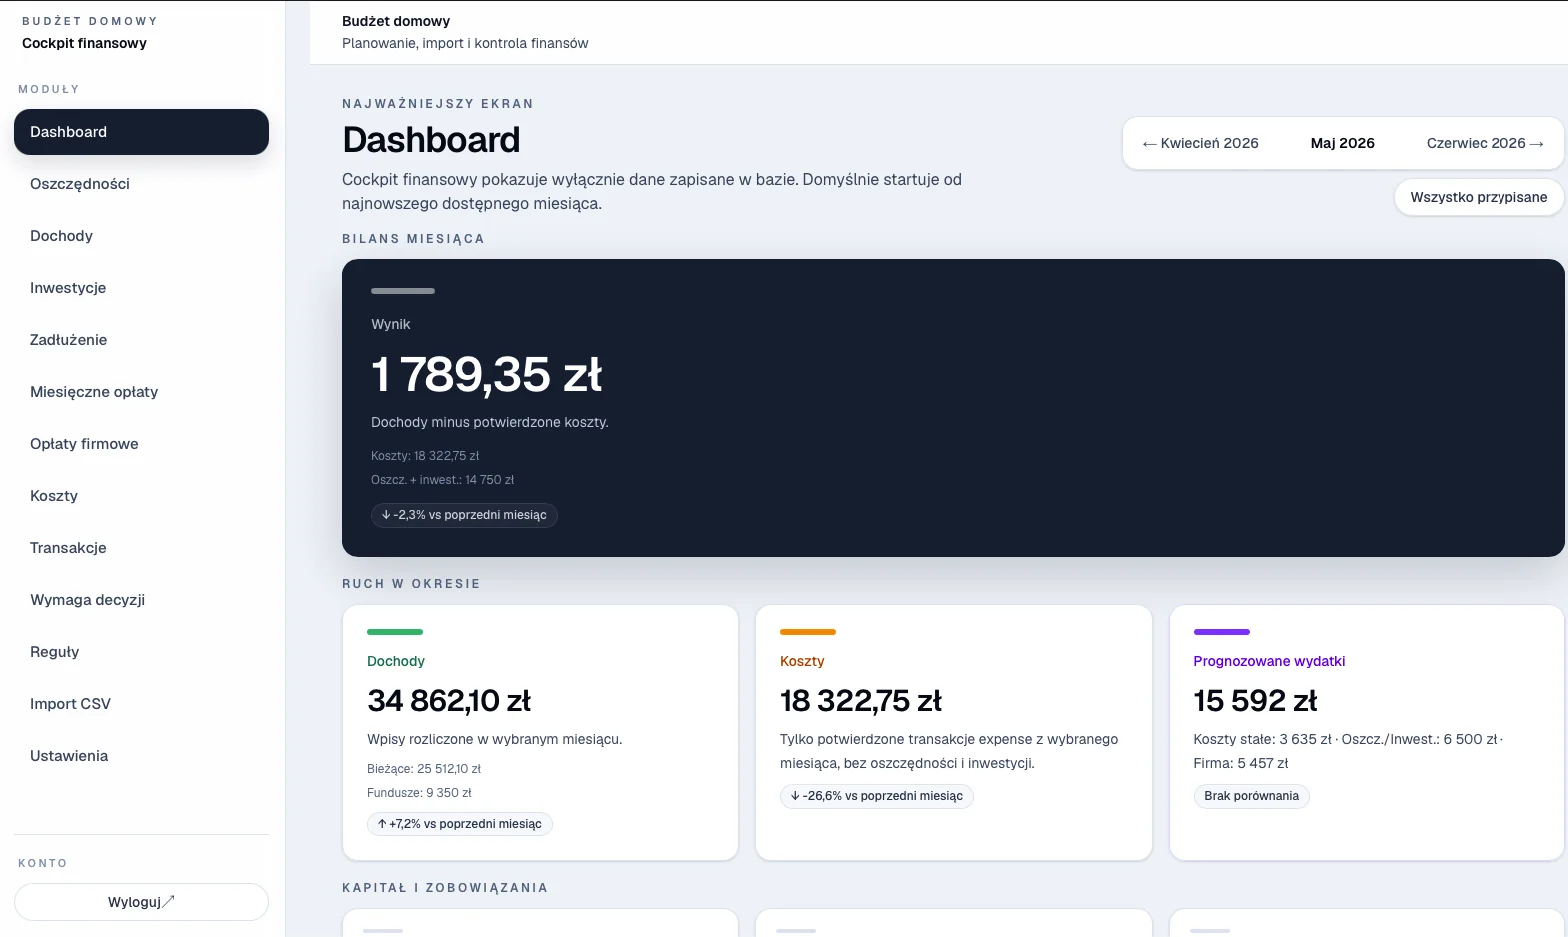Open Zadłużenie section
Image resolution: width=1568 pixels, height=937 pixels.
[141, 340]
